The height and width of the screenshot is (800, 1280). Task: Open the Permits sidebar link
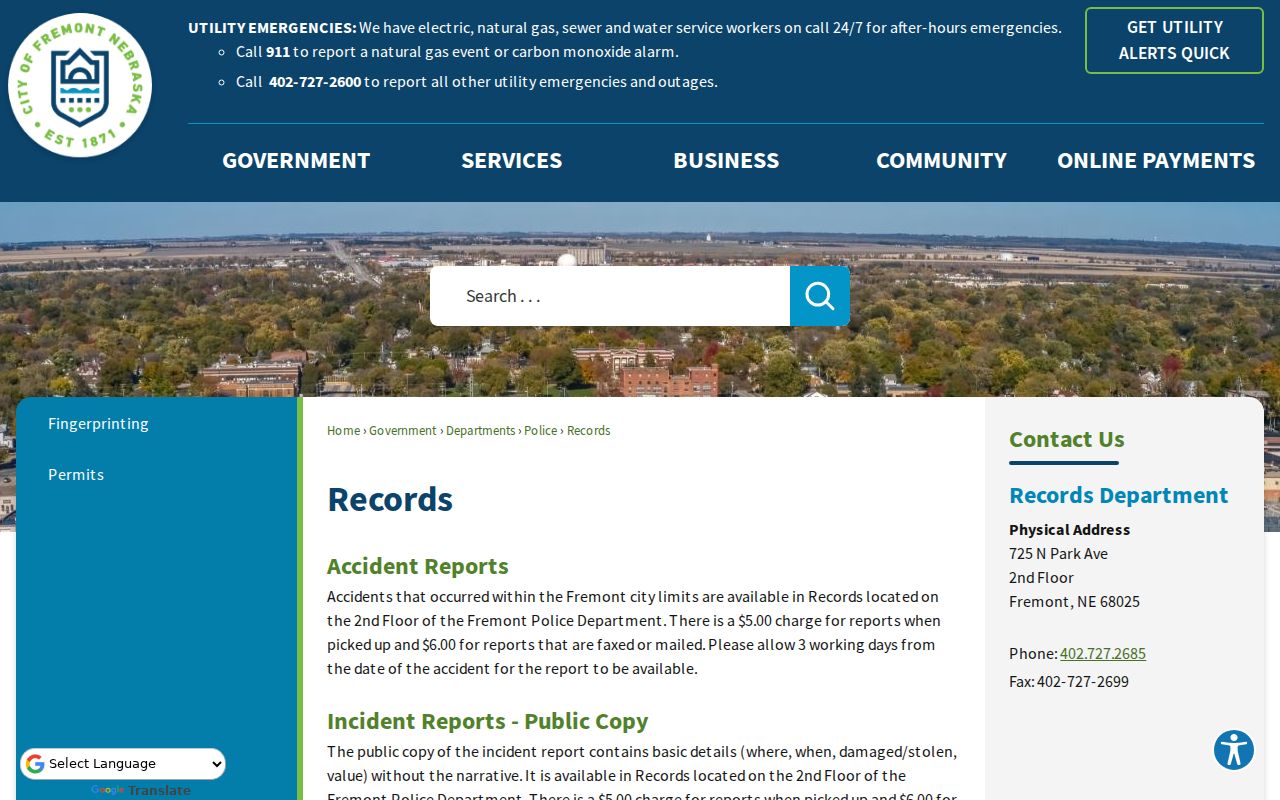(76, 475)
